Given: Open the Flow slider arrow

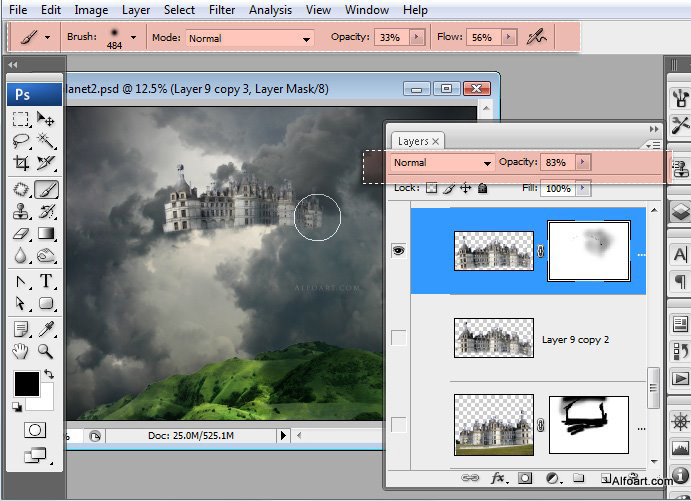Looking at the screenshot, I should coord(509,37).
